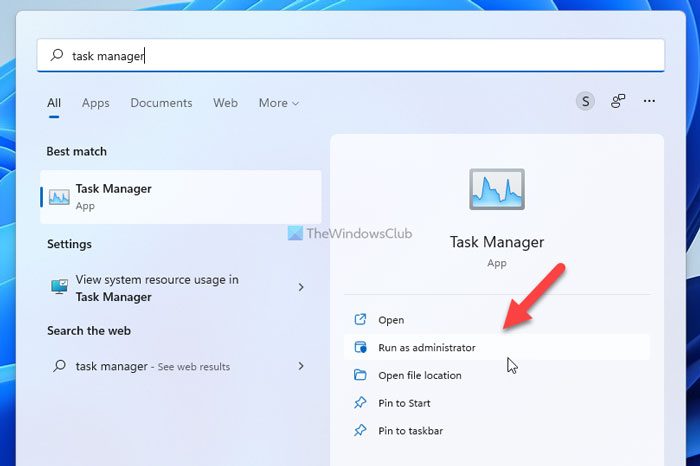The width and height of the screenshot is (700, 466).
Task: Click the Task Manager title in right pane
Action: coord(496,242)
